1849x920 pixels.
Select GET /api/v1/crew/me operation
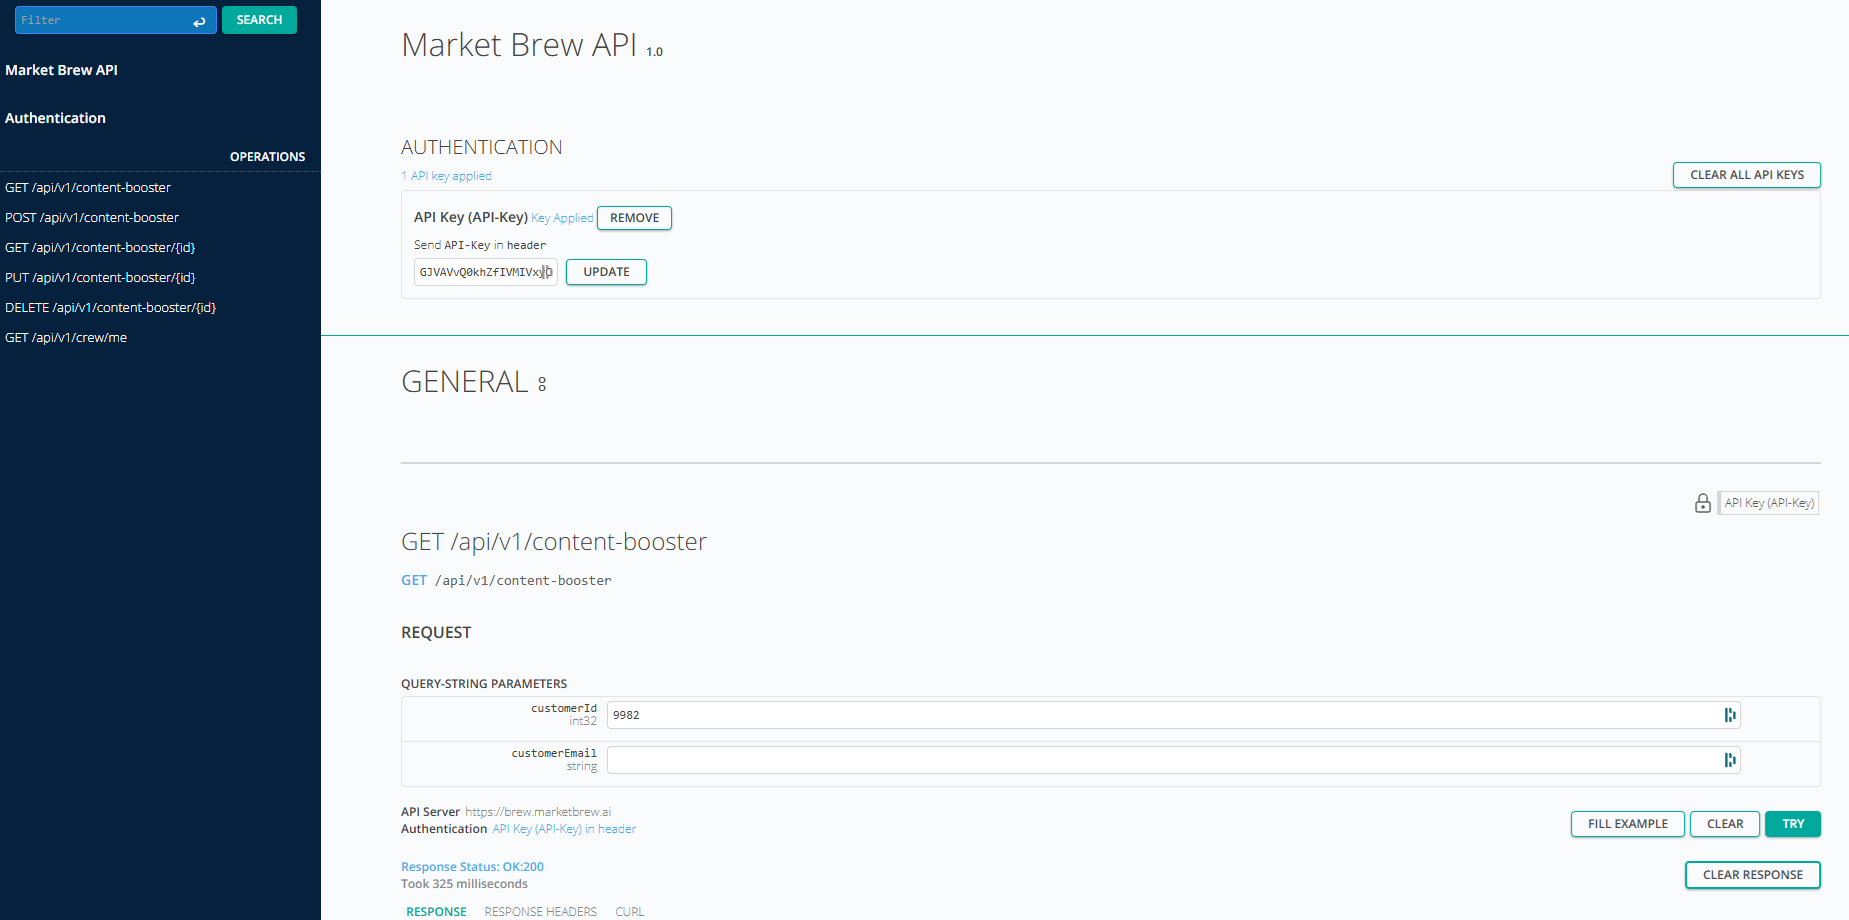66,337
